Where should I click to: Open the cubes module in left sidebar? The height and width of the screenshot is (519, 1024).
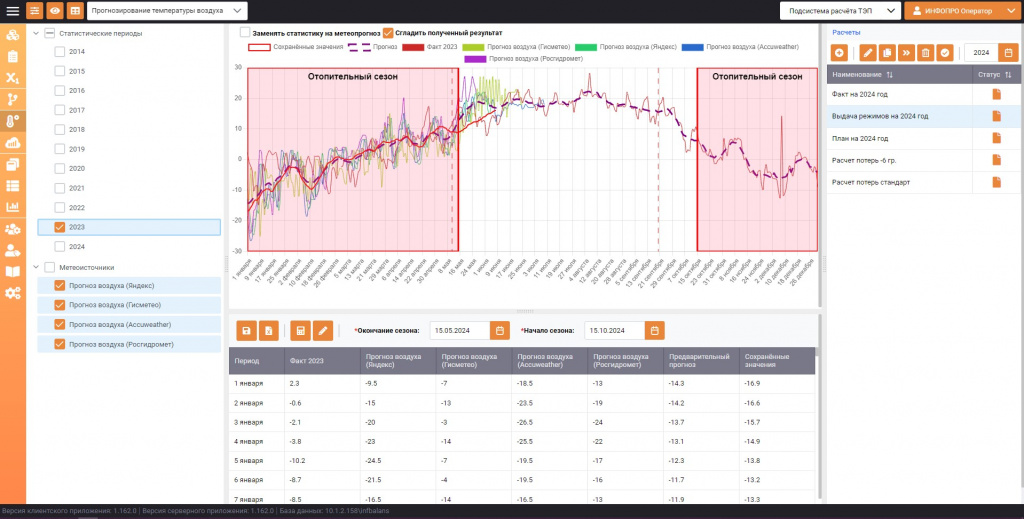[x=12, y=35]
